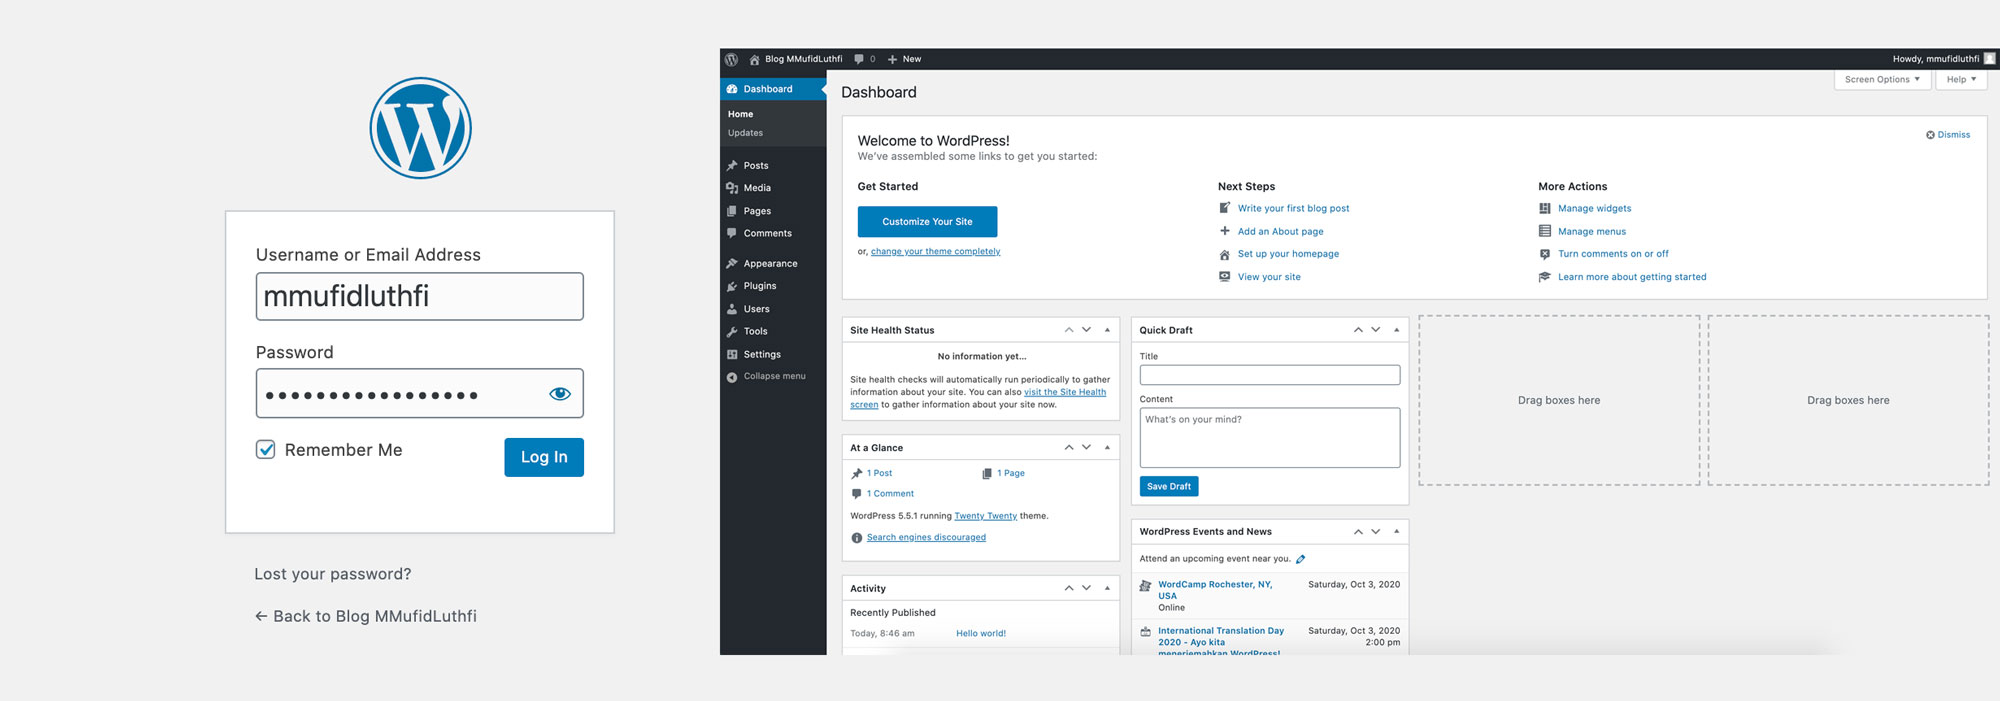Open comments bubble icon in admin bar
This screenshot has height=701, width=2000.
[x=859, y=59]
